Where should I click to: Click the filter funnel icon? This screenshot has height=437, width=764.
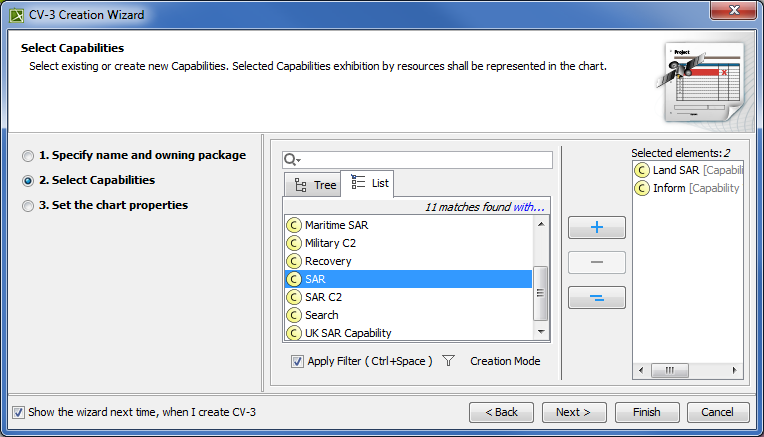448,361
